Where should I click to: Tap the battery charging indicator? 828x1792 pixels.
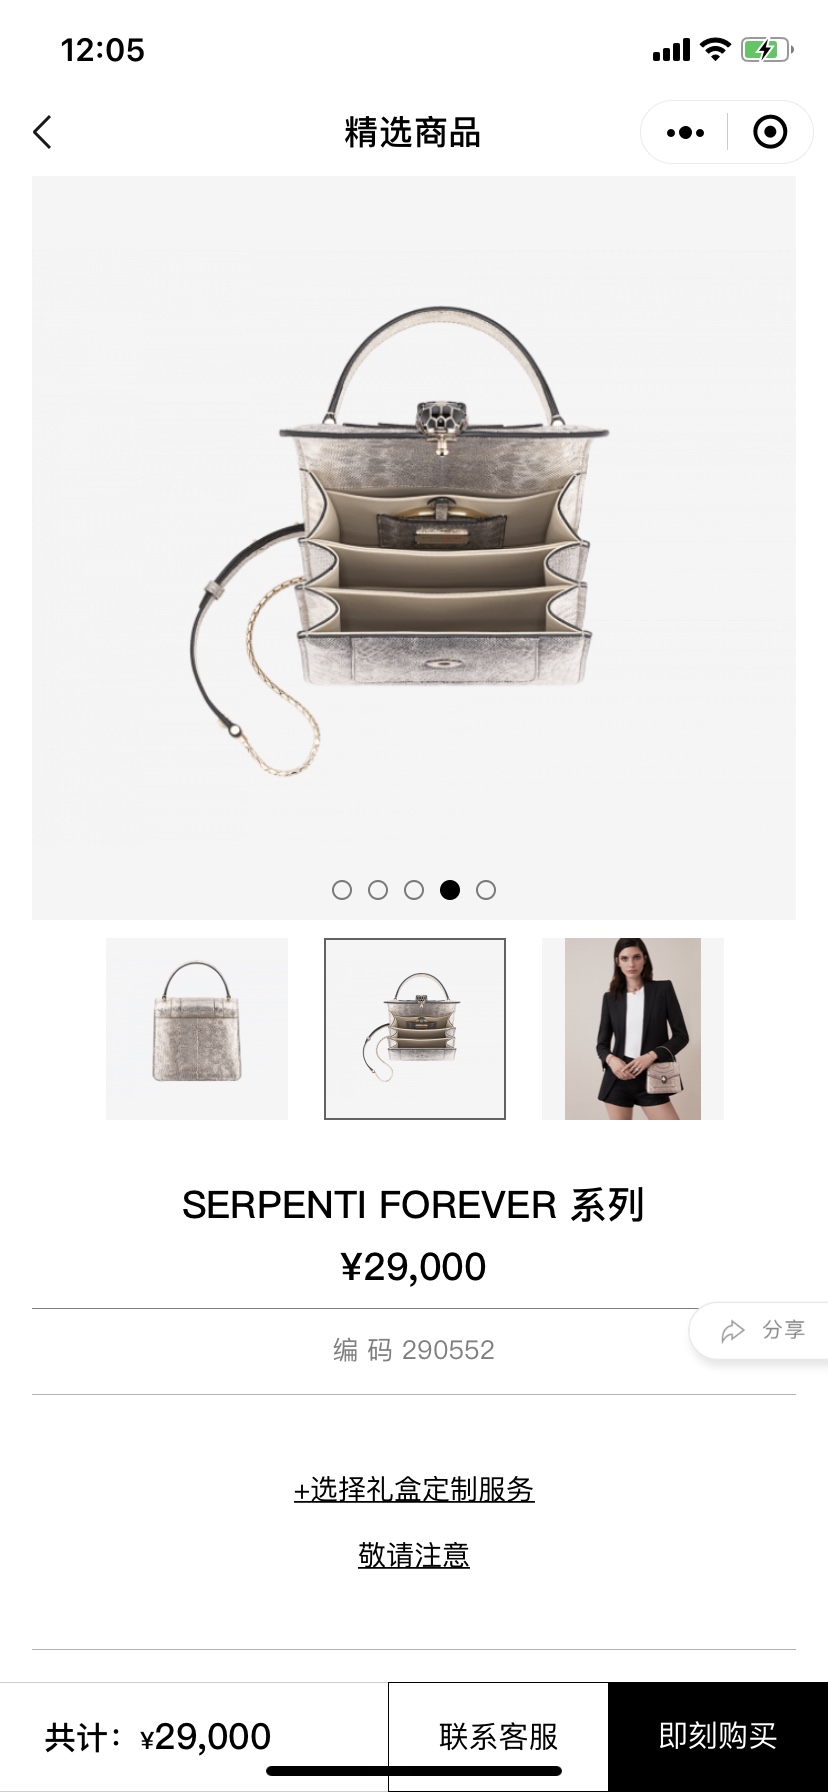767,49
